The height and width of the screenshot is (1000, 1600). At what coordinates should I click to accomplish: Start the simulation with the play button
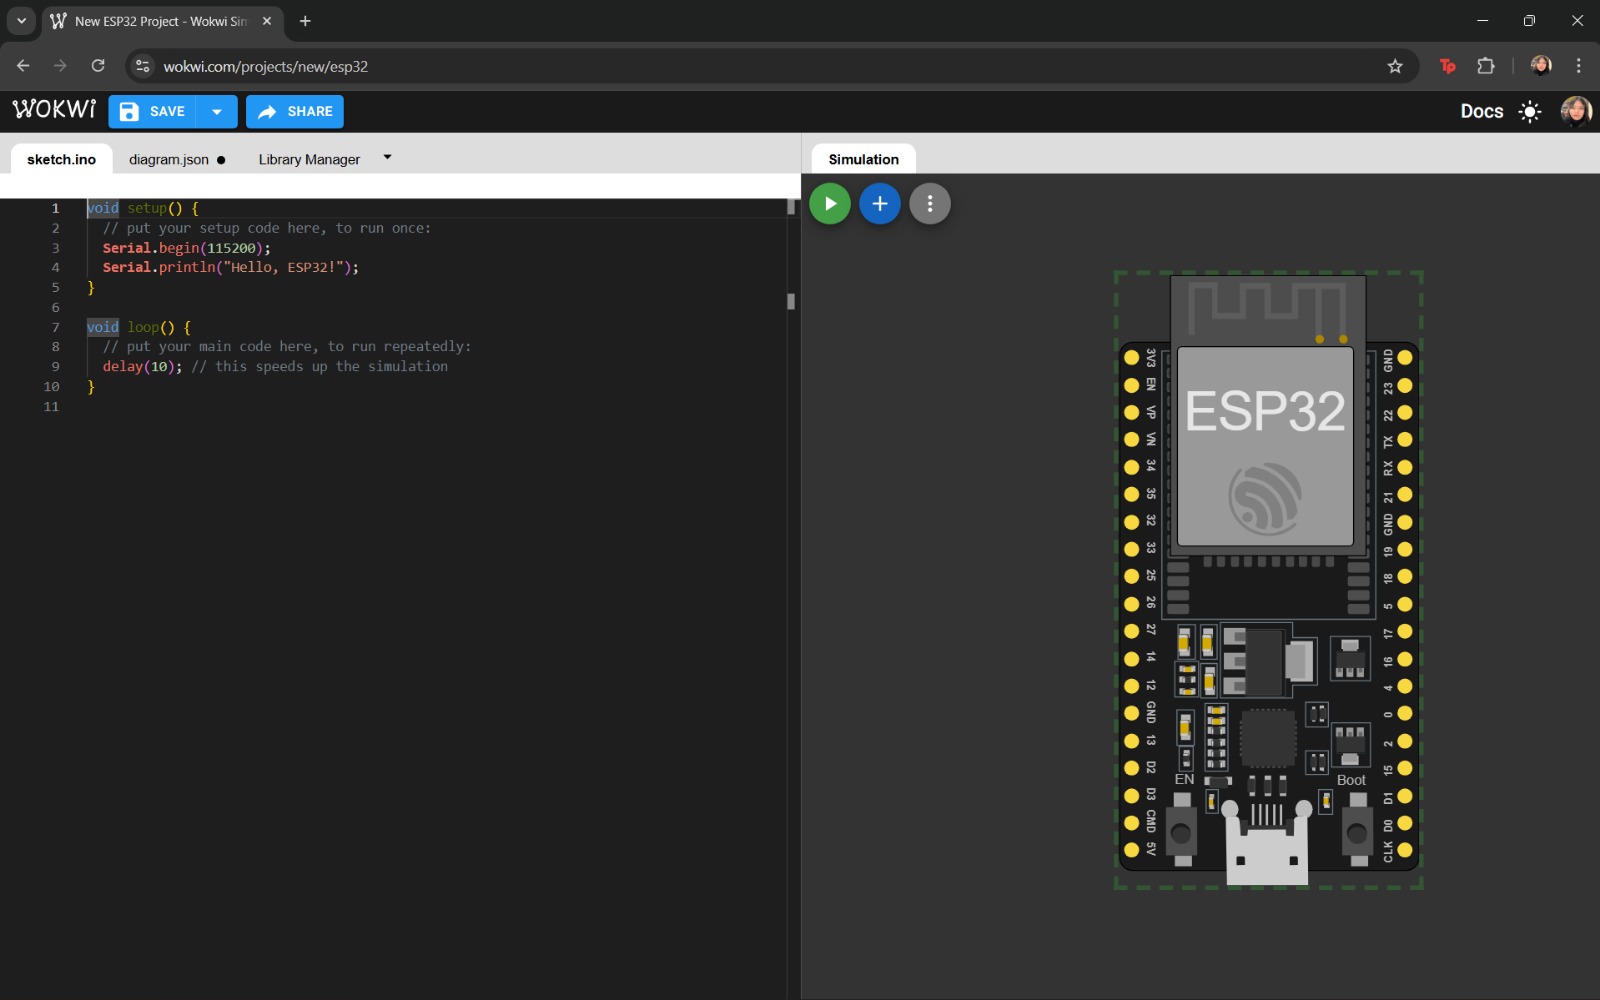tap(830, 204)
